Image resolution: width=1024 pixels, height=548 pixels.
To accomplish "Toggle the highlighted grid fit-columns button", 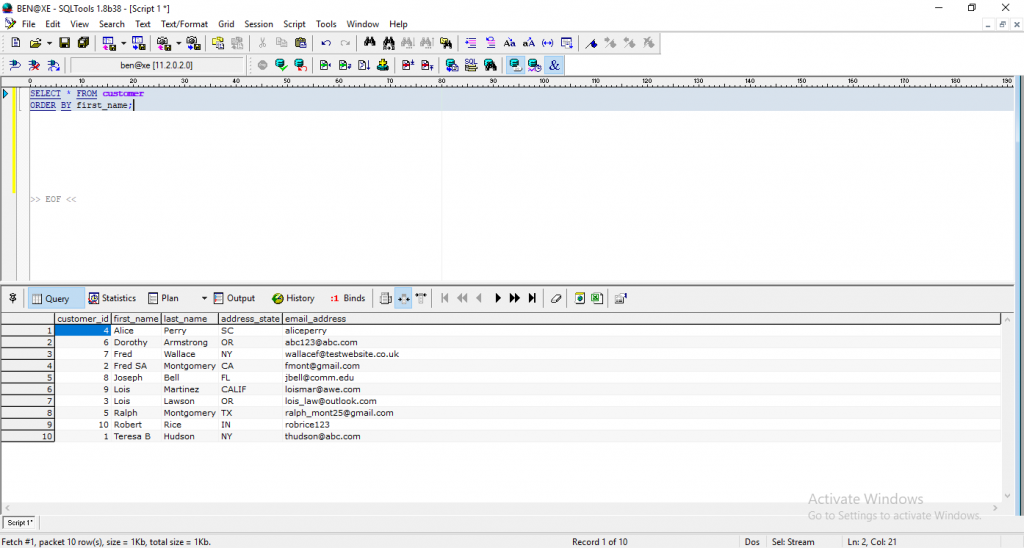I will (x=403, y=298).
